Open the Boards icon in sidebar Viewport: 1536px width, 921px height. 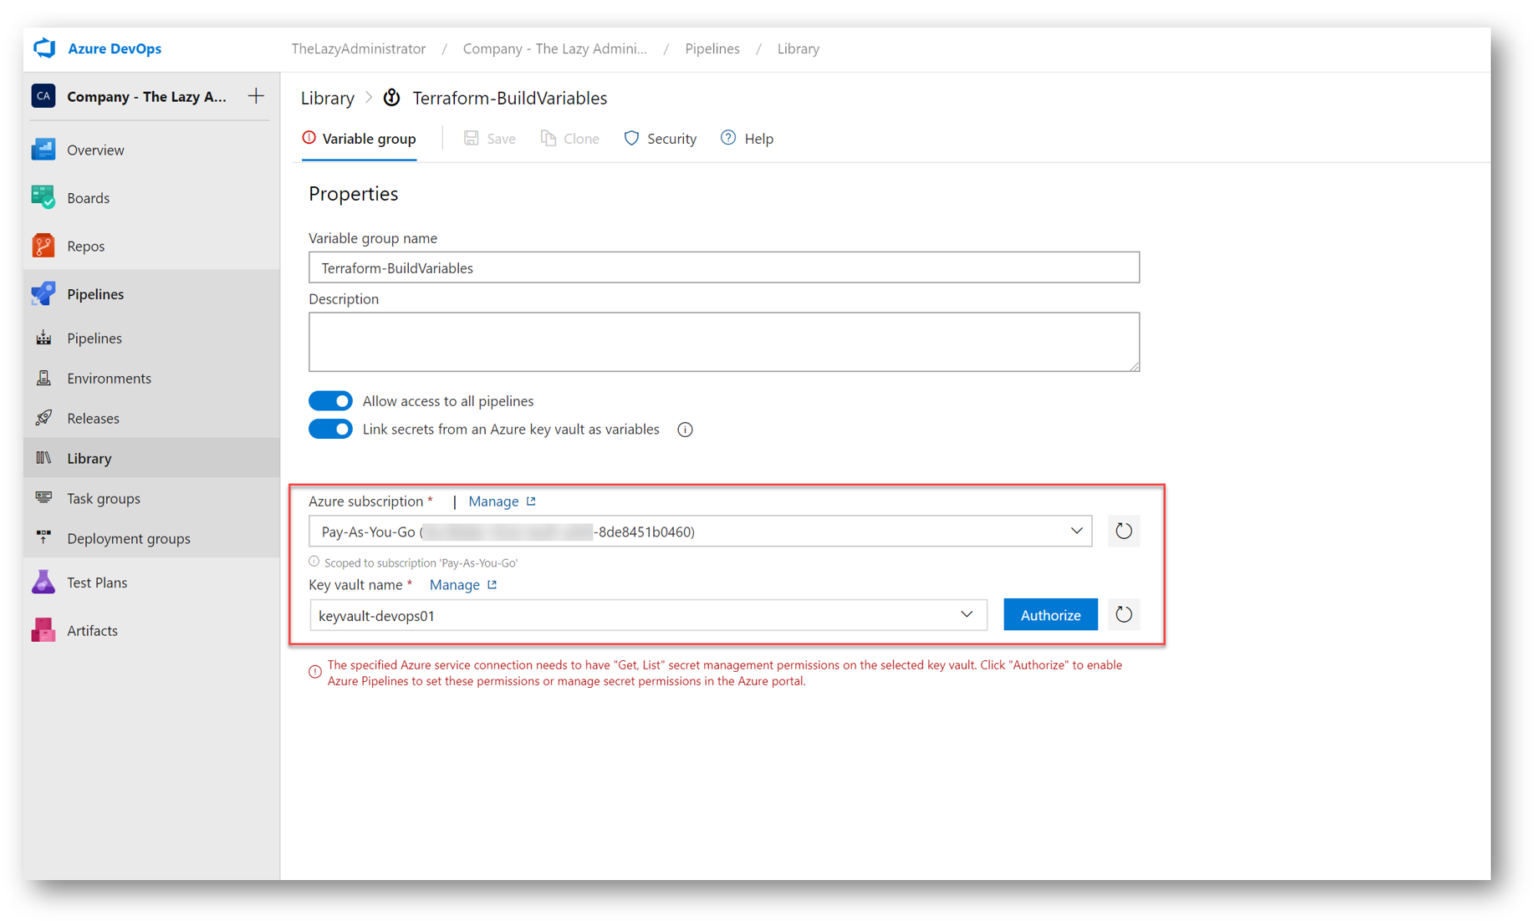pyautogui.click(x=43, y=198)
